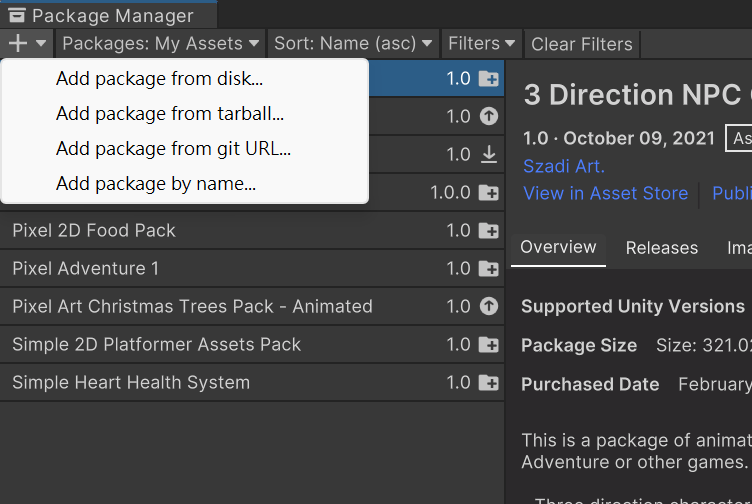Screen dimensions: 752x504
Task: Open the Sort: Name (asc) dropdown
Action: pyautogui.click(x=353, y=44)
